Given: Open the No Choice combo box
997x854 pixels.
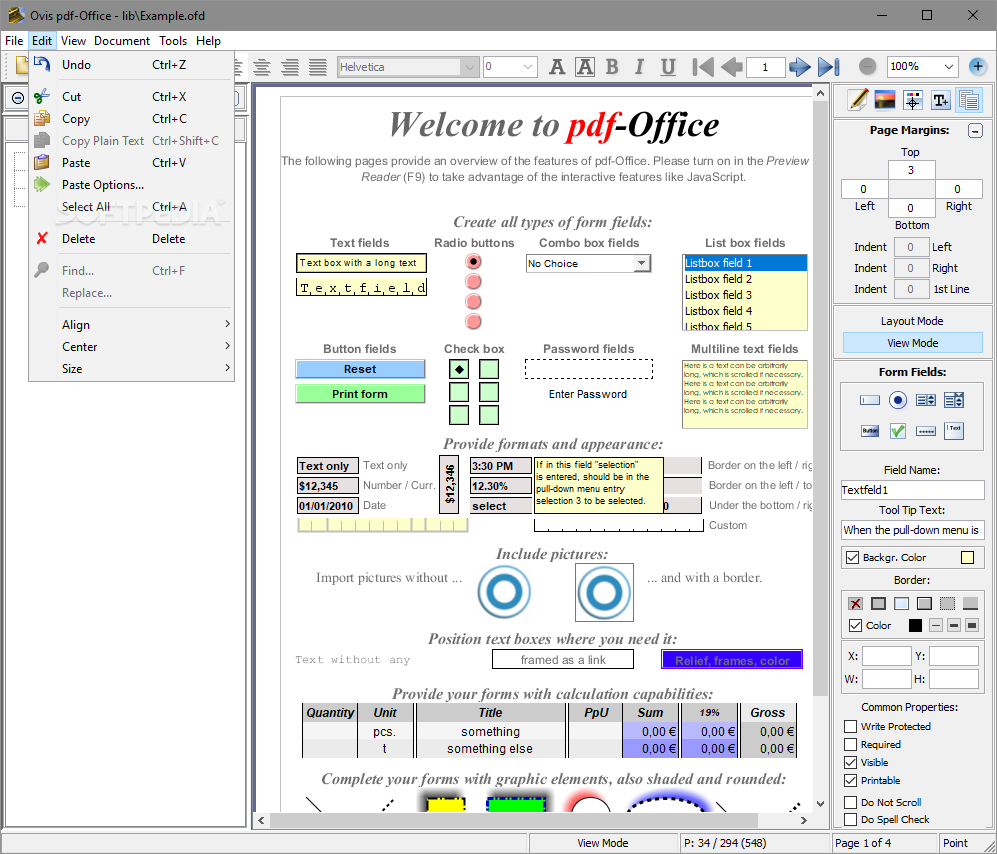Looking at the screenshot, I should (588, 263).
